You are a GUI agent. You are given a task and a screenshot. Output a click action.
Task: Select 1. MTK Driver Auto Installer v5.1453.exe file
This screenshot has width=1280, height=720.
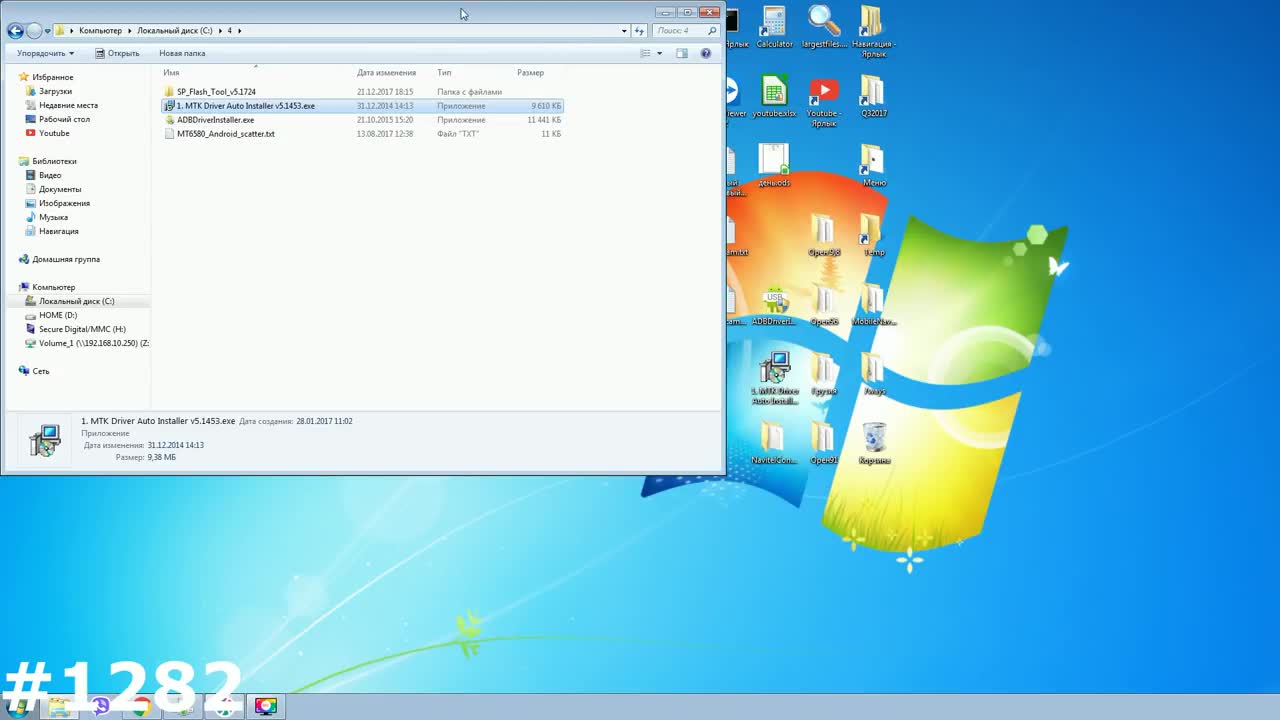(x=363, y=106)
